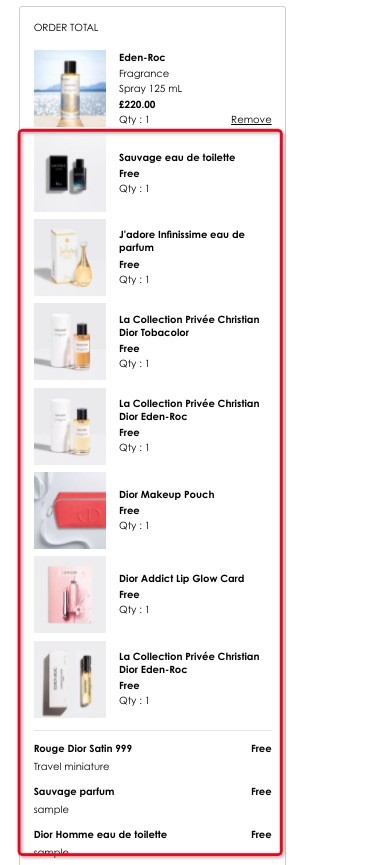389x865 pixels.
Task: Open Dior Makeup Pouch item name
Action: (x=167, y=494)
